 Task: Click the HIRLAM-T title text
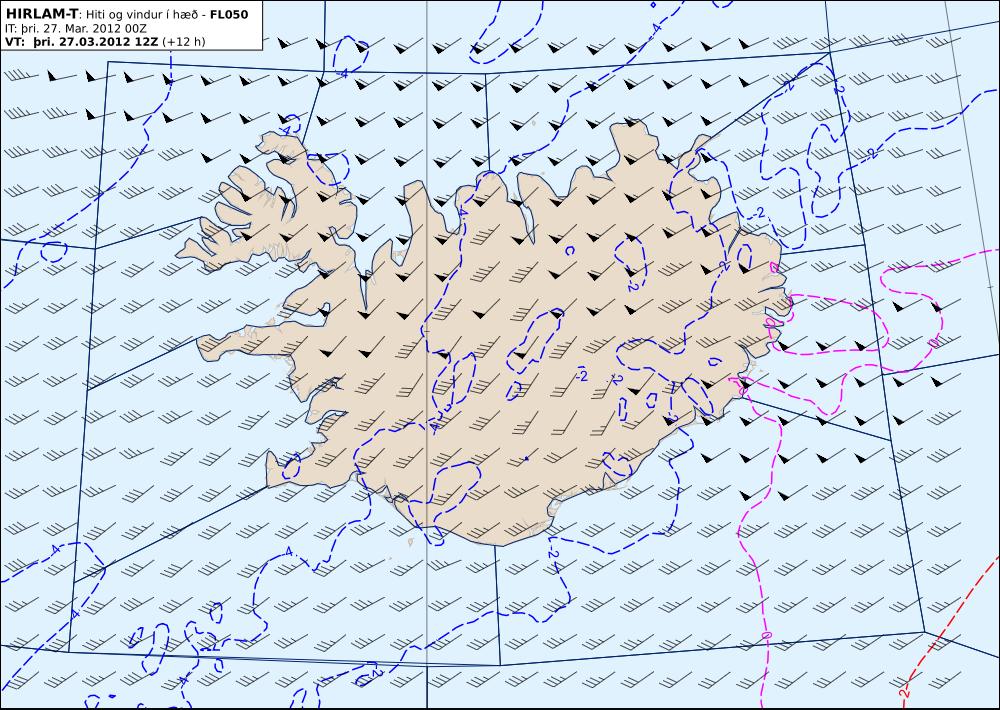pyautogui.click(x=41, y=13)
